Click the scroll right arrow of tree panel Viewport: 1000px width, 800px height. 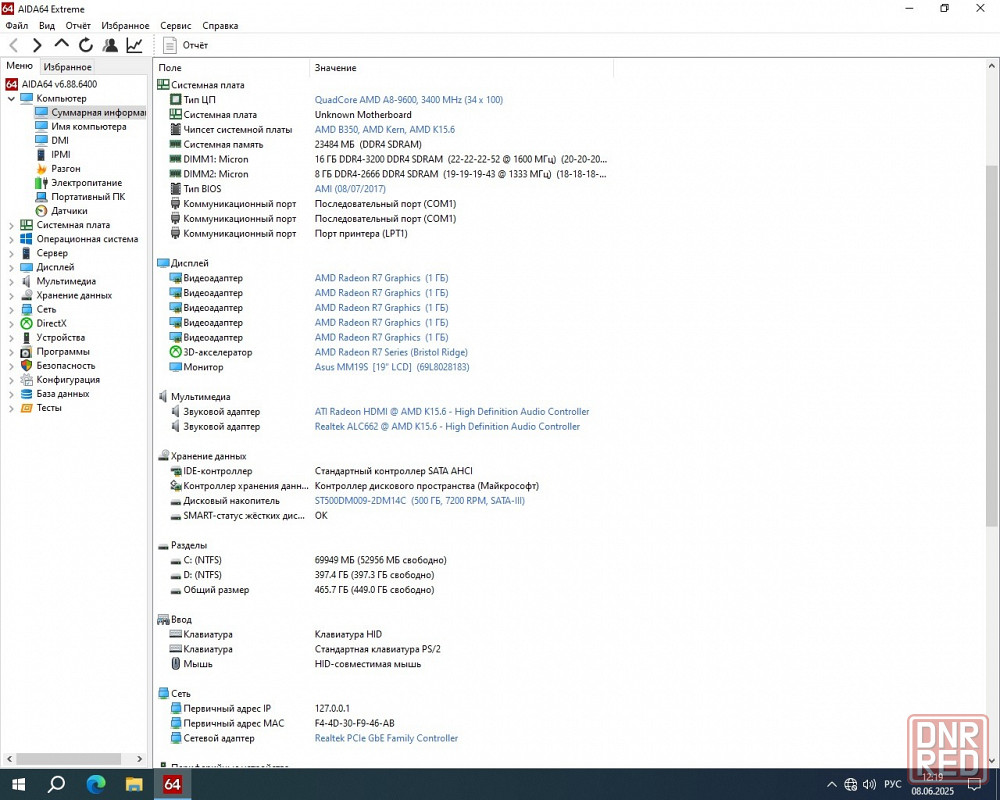[x=140, y=759]
